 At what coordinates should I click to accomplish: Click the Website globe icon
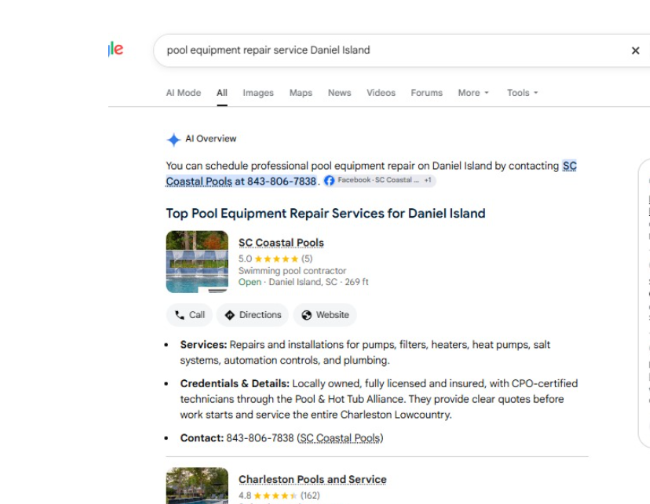(x=306, y=315)
